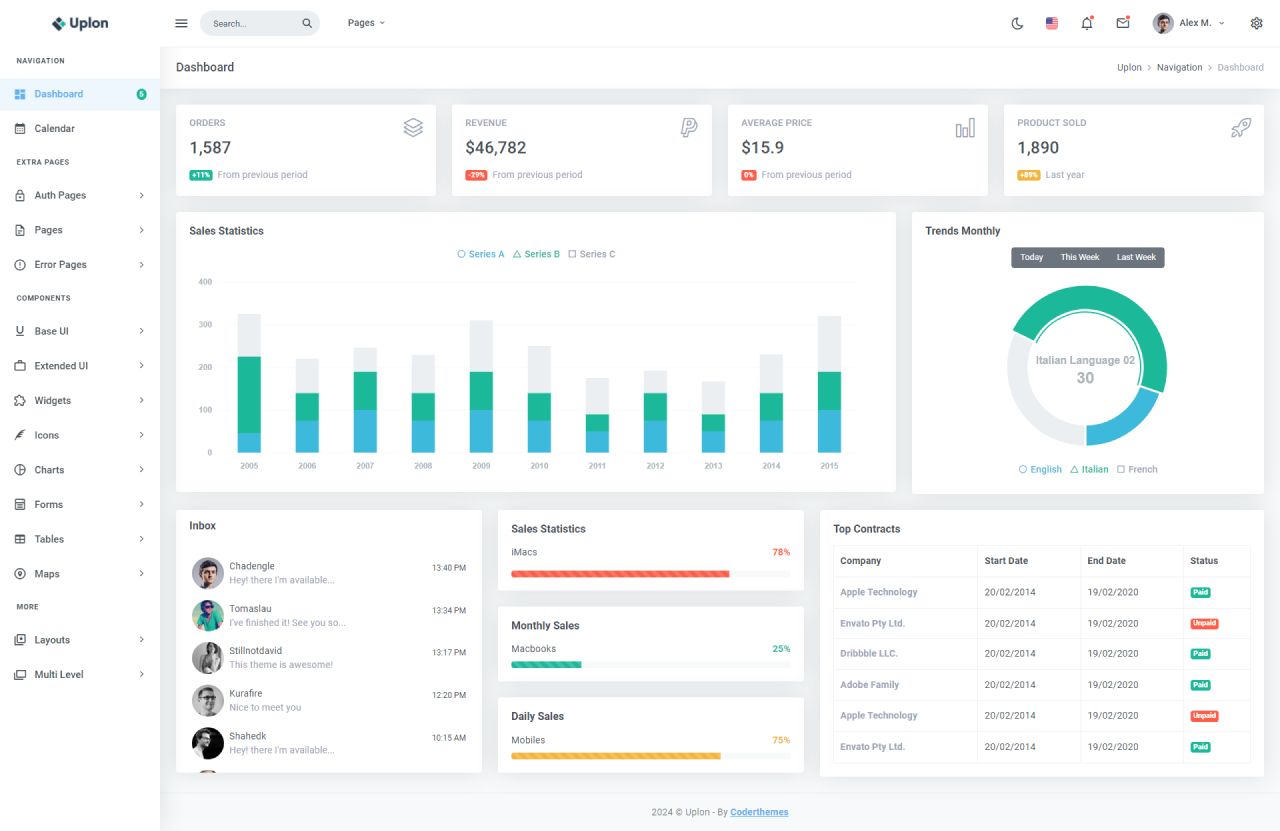Viewport: 1280px width, 831px height.
Task: Click the Auth Pages lock icon
Action: pos(20,196)
